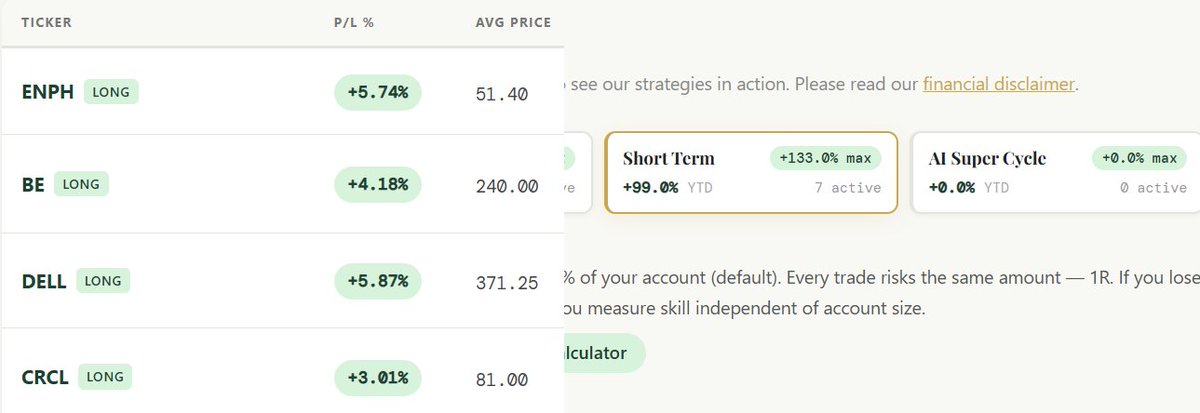Screen dimensions: 1200x413
Task: Select the AI Super Cycle strategy card
Action: [1056, 172]
